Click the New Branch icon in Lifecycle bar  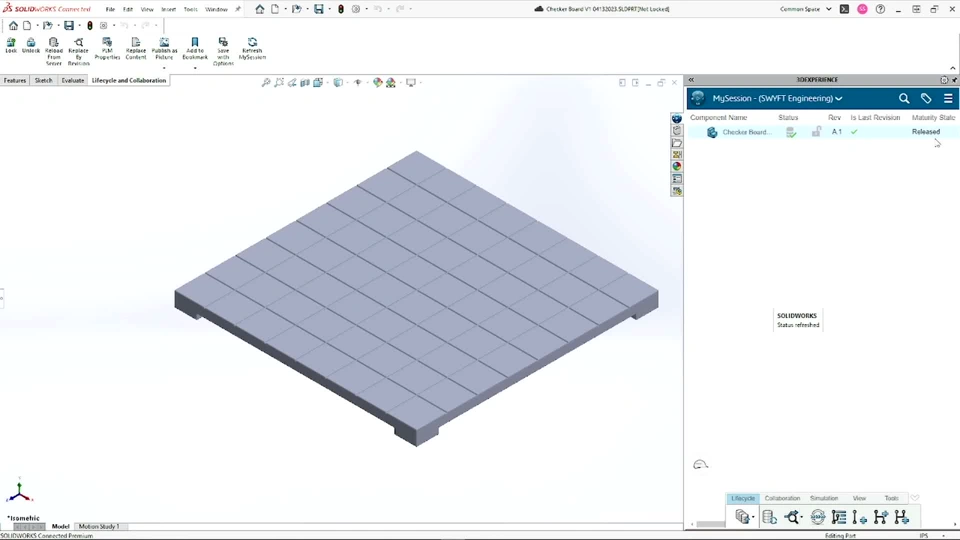pyautogui.click(x=880, y=517)
